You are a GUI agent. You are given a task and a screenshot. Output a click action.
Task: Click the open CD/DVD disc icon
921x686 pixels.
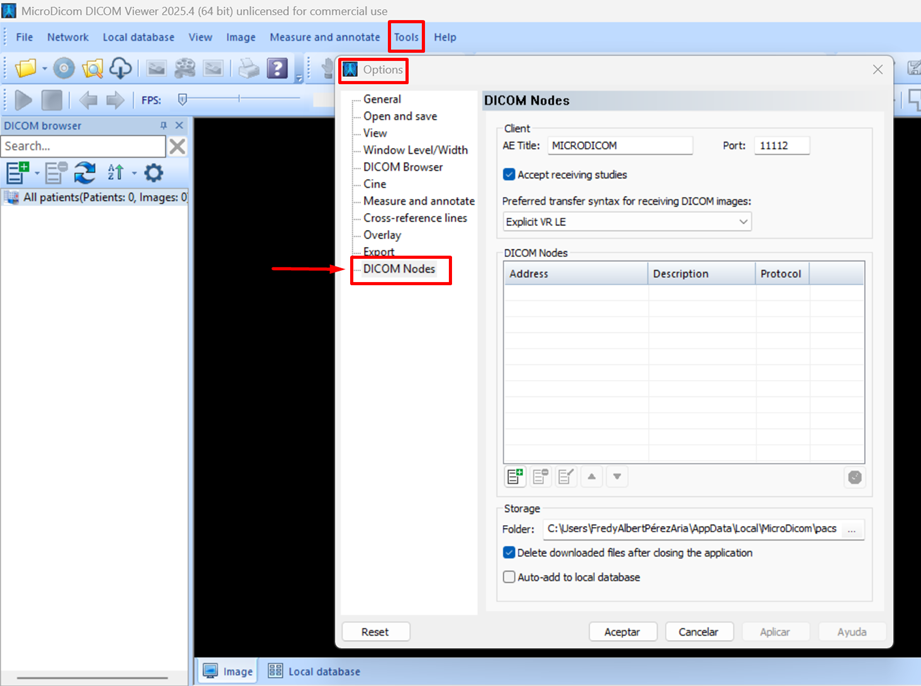point(64,68)
